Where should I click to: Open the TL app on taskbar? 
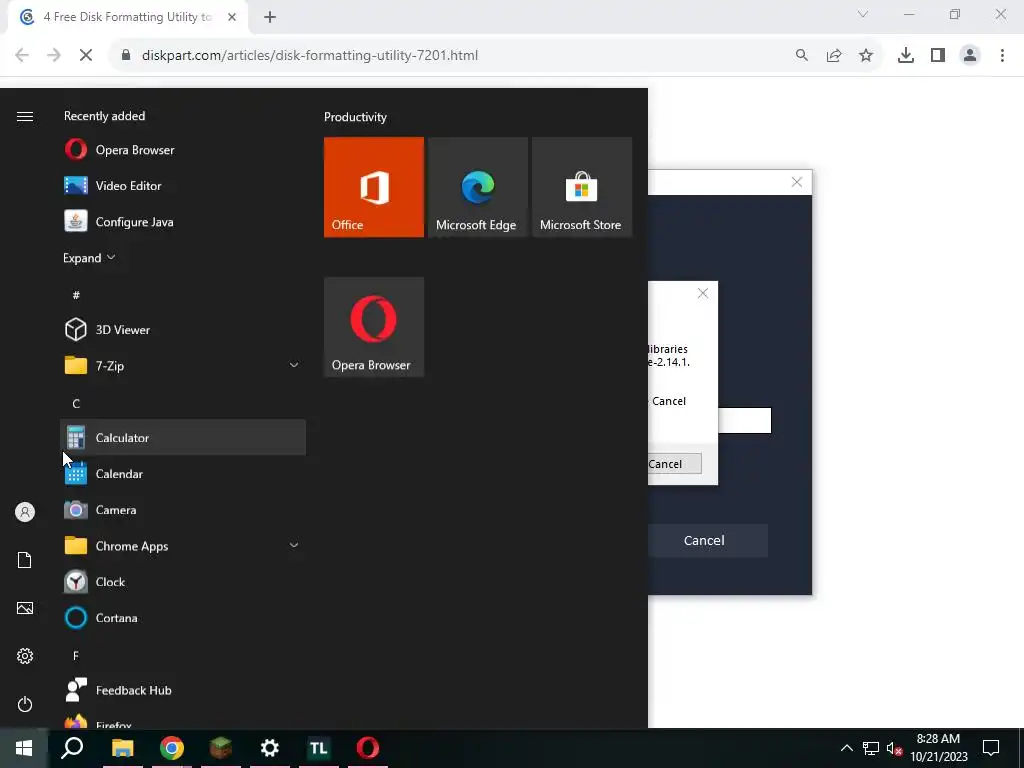tap(319, 748)
